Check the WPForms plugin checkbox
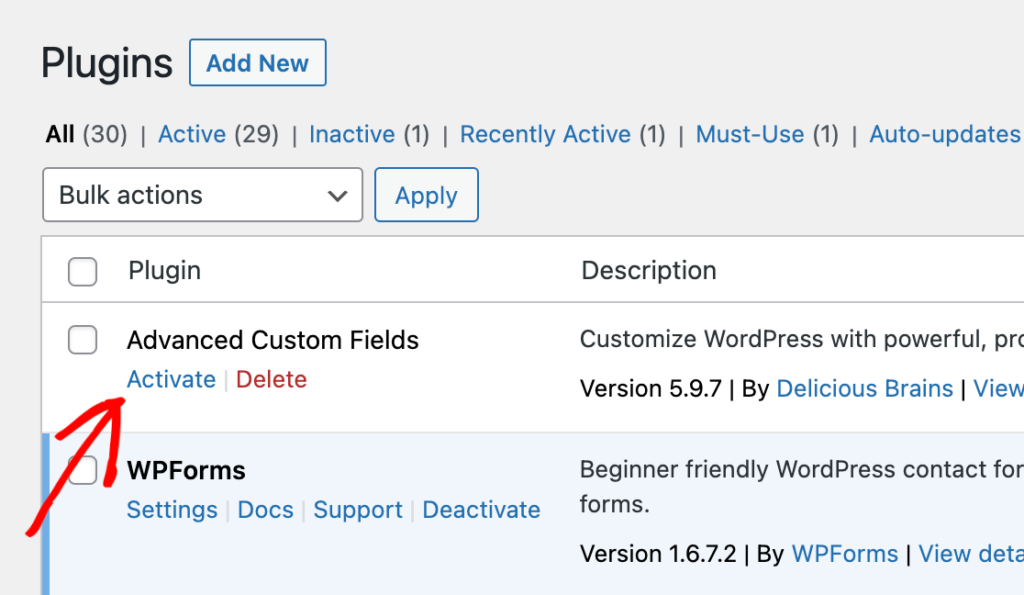The height and width of the screenshot is (595, 1024). (82, 470)
